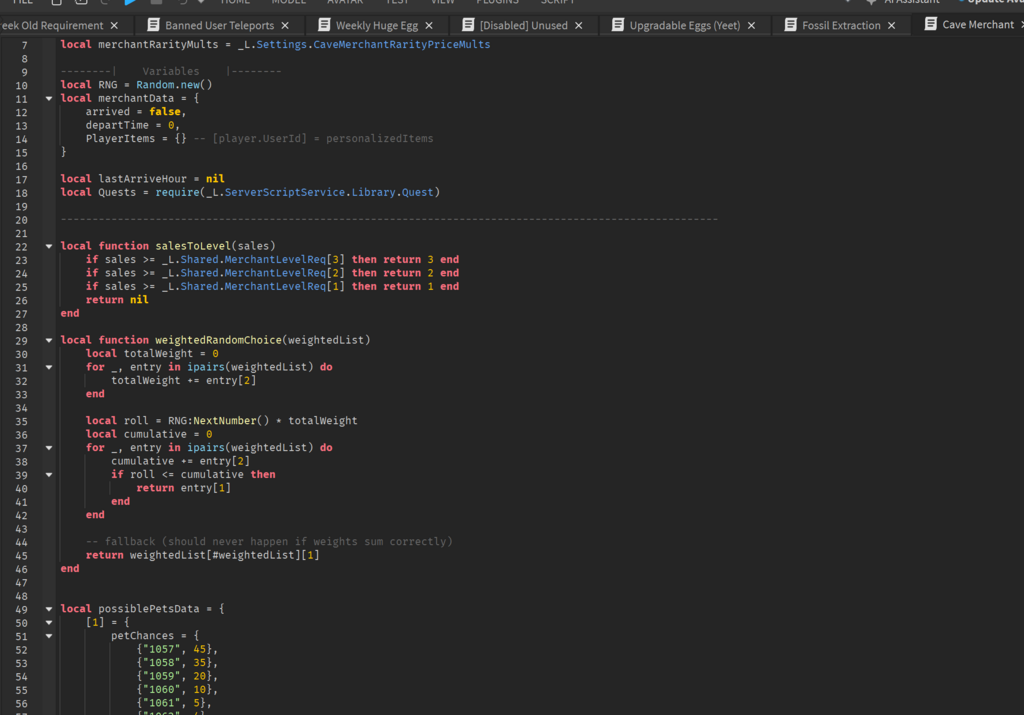The width and height of the screenshot is (1024, 715).
Task: Collapse the salesToLevel function
Action: pyautogui.click(x=48, y=246)
